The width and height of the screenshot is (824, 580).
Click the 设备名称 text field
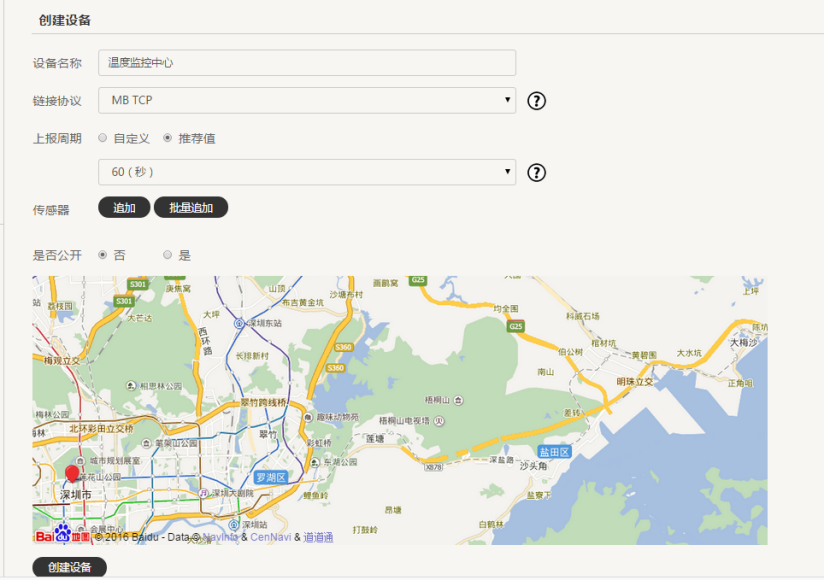(307, 62)
